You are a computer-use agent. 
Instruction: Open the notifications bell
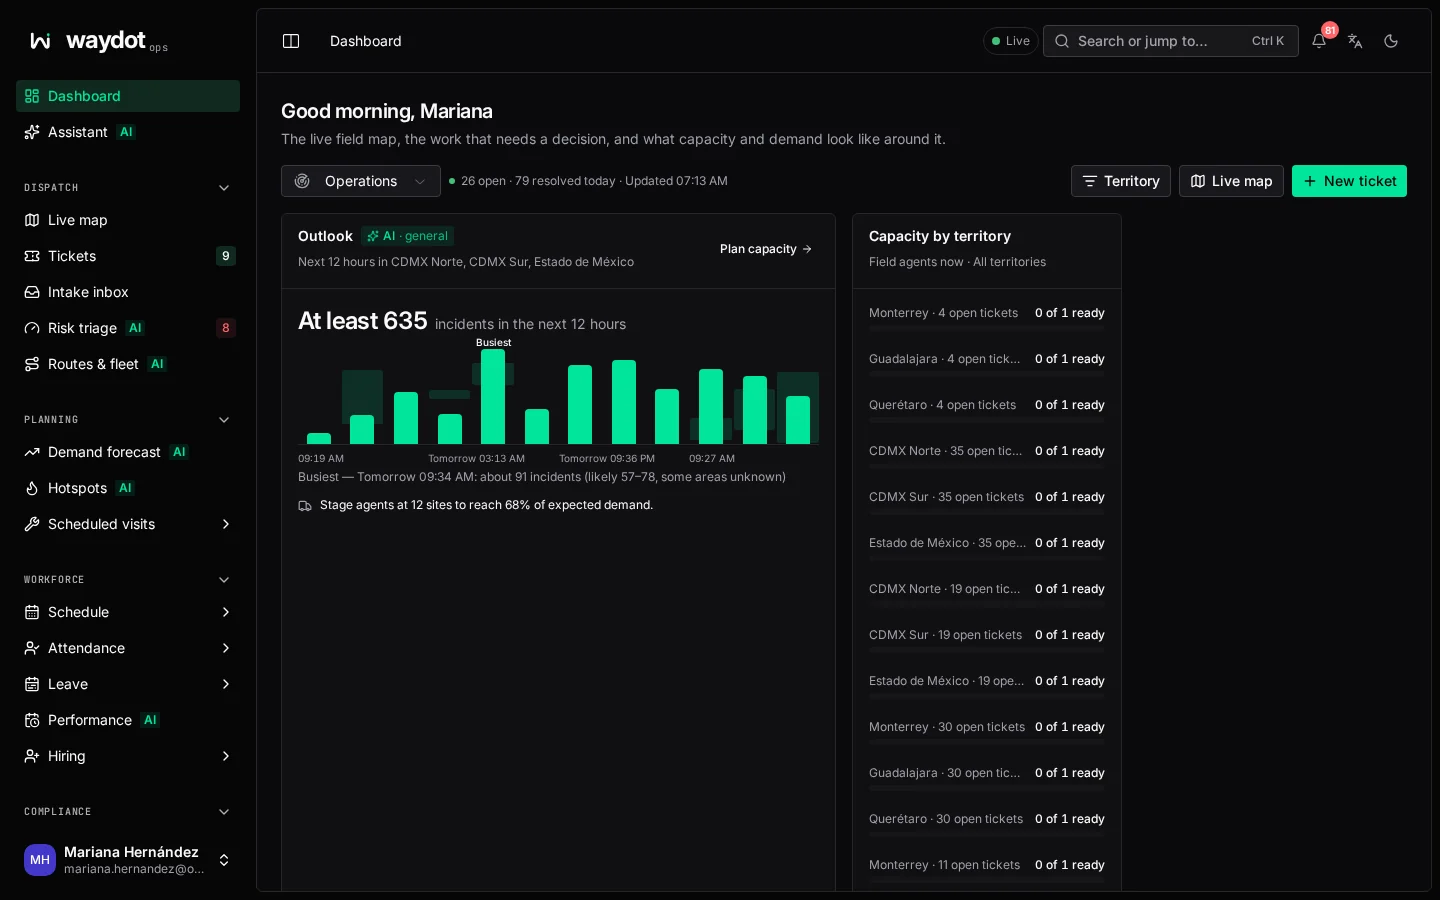click(1319, 41)
